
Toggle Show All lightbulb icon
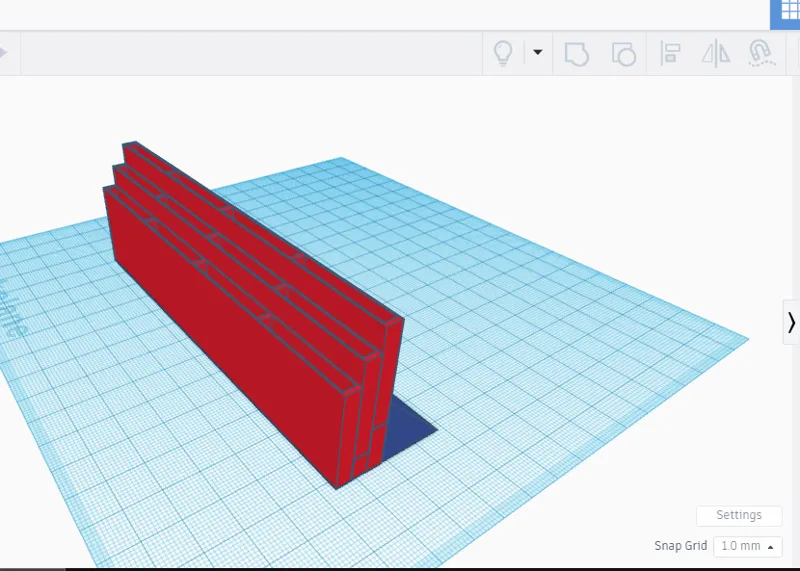tap(503, 53)
